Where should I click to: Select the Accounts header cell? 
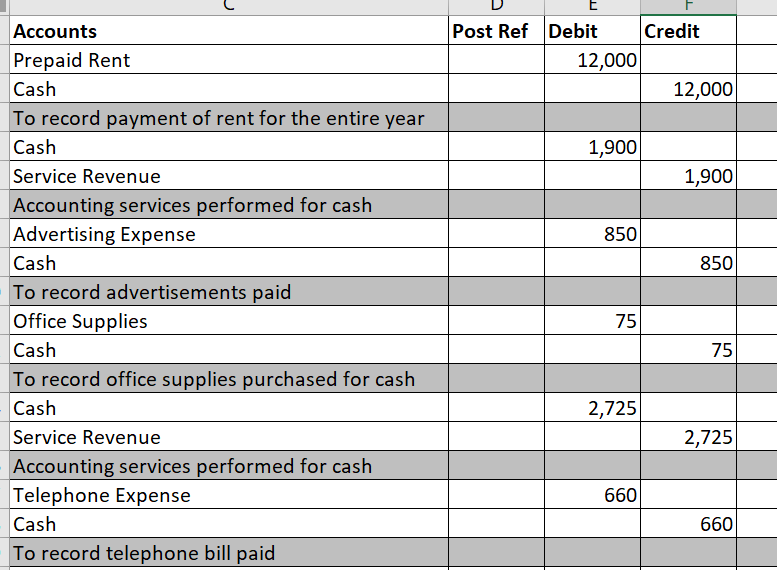tap(229, 31)
